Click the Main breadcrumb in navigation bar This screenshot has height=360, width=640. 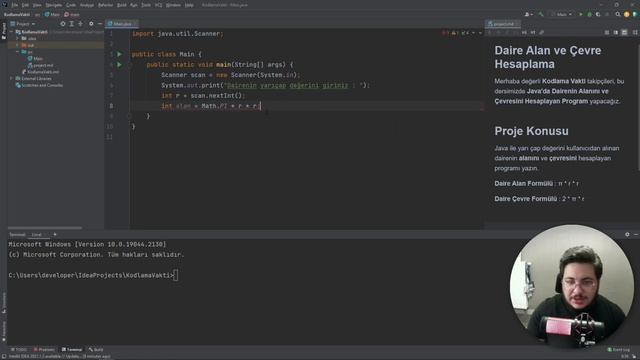pos(52,14)
